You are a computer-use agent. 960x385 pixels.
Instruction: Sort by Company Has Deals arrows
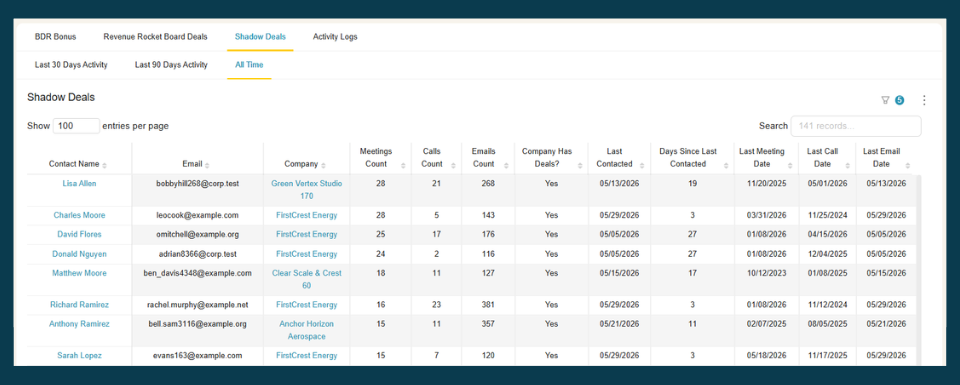pyautogui.click(x=580, y=165)
